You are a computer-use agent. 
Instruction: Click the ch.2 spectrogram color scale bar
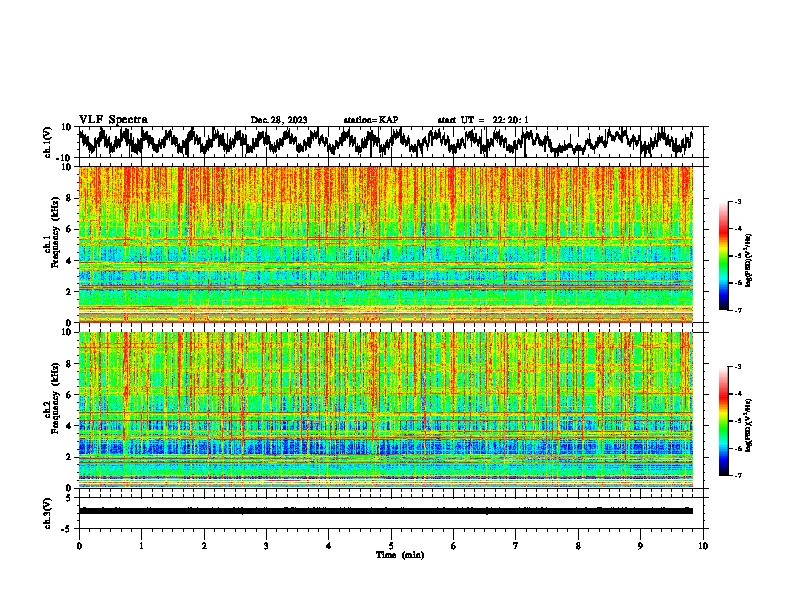[x=723, y=421]
